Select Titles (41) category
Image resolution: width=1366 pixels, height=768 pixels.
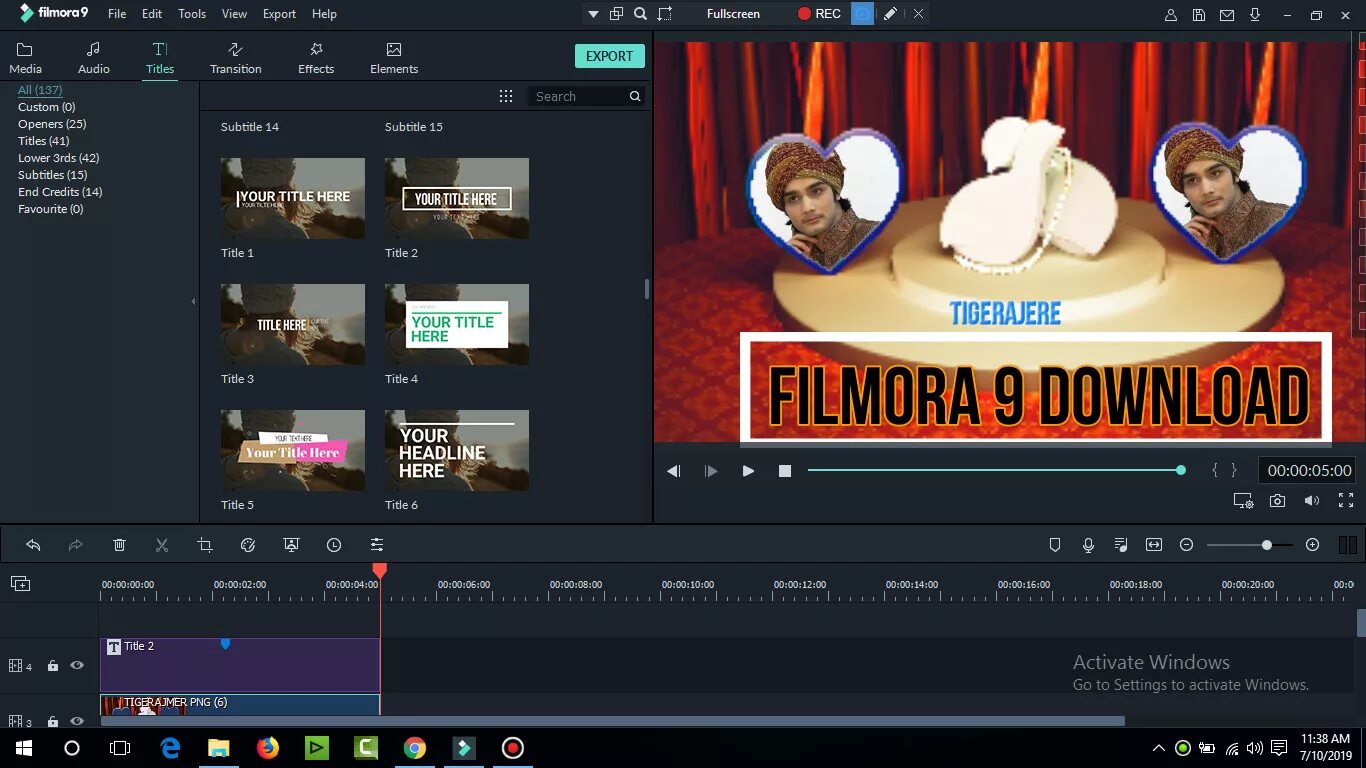(43, 141)
